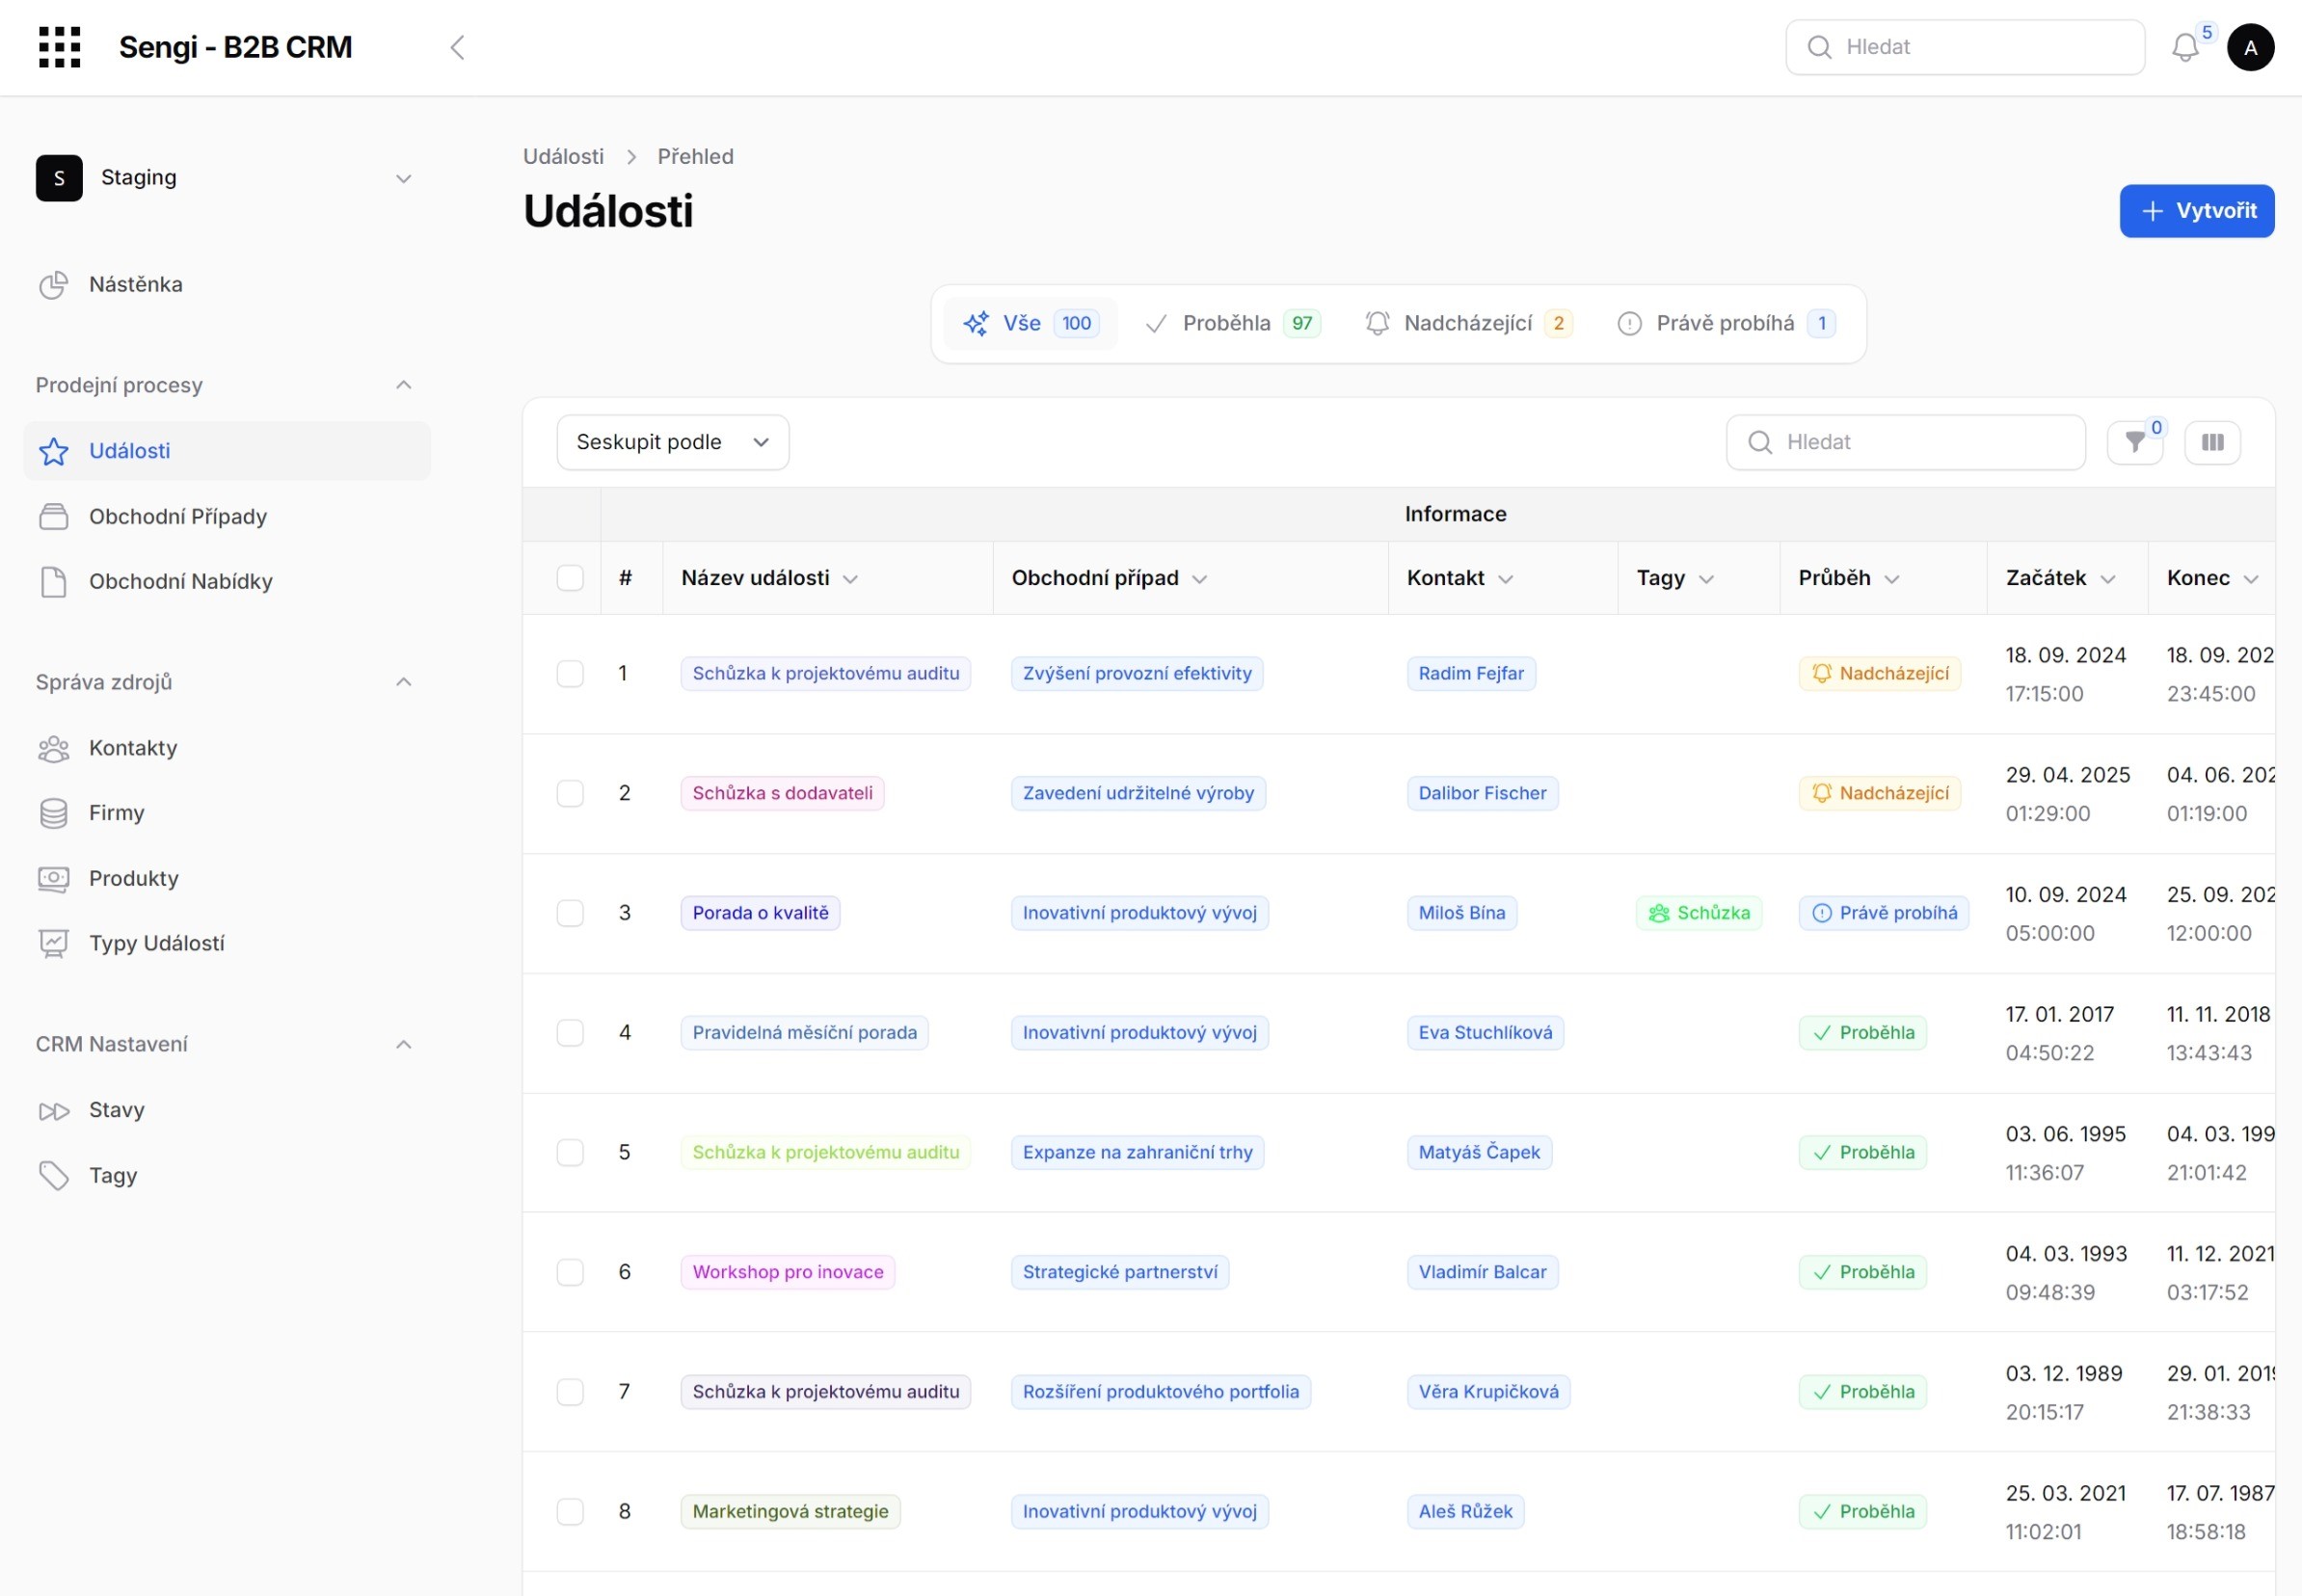
Task: Open notifications bell icon
Action: [2185, 47]
